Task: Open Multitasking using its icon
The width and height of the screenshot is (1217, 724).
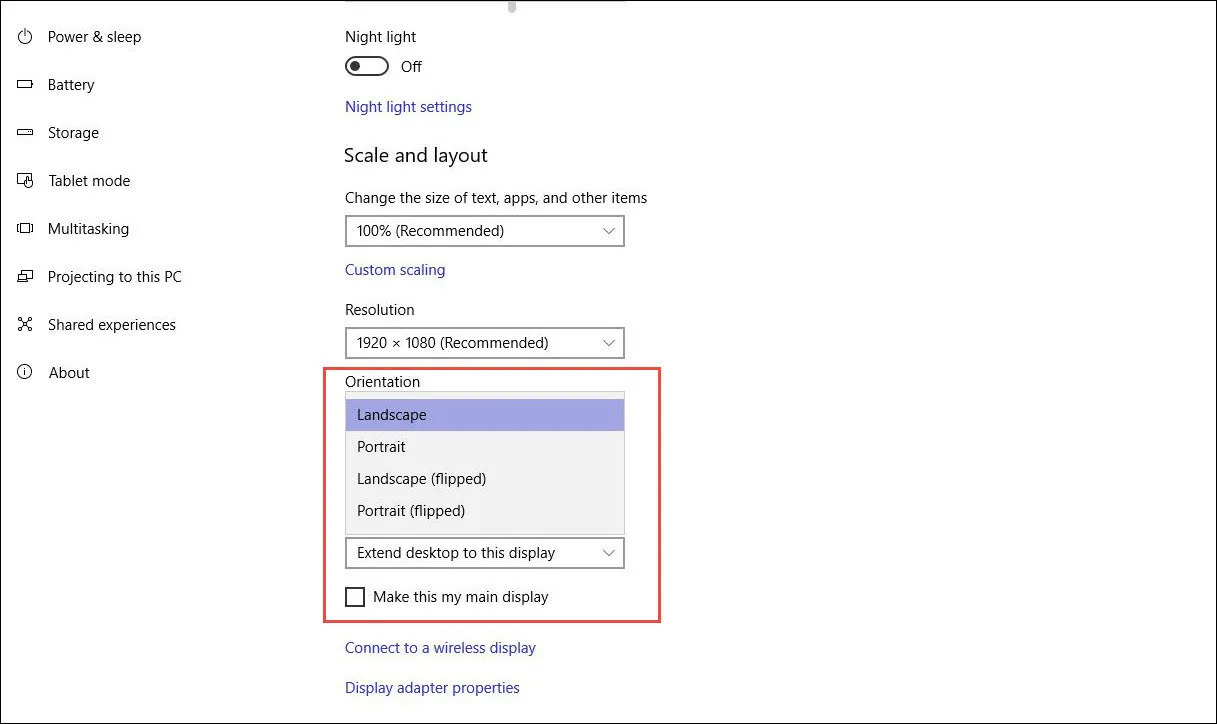Action: tap(25, 229)
